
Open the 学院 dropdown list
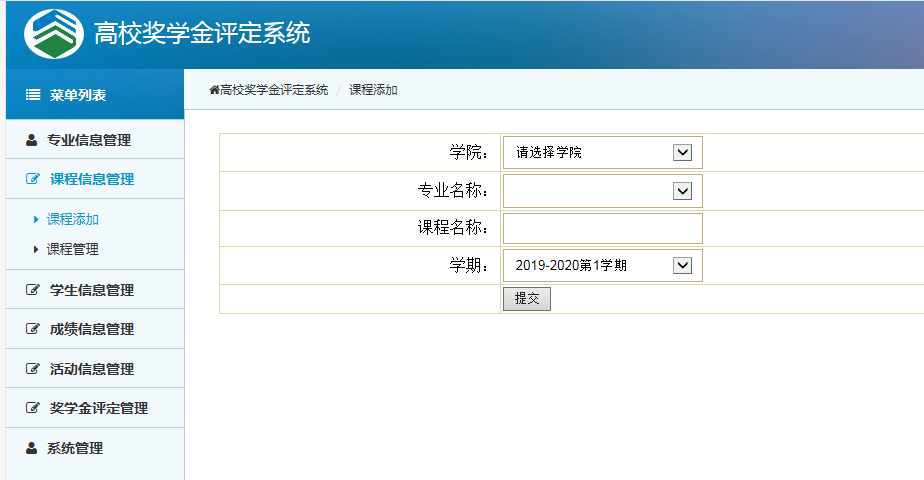coord(602,153)
